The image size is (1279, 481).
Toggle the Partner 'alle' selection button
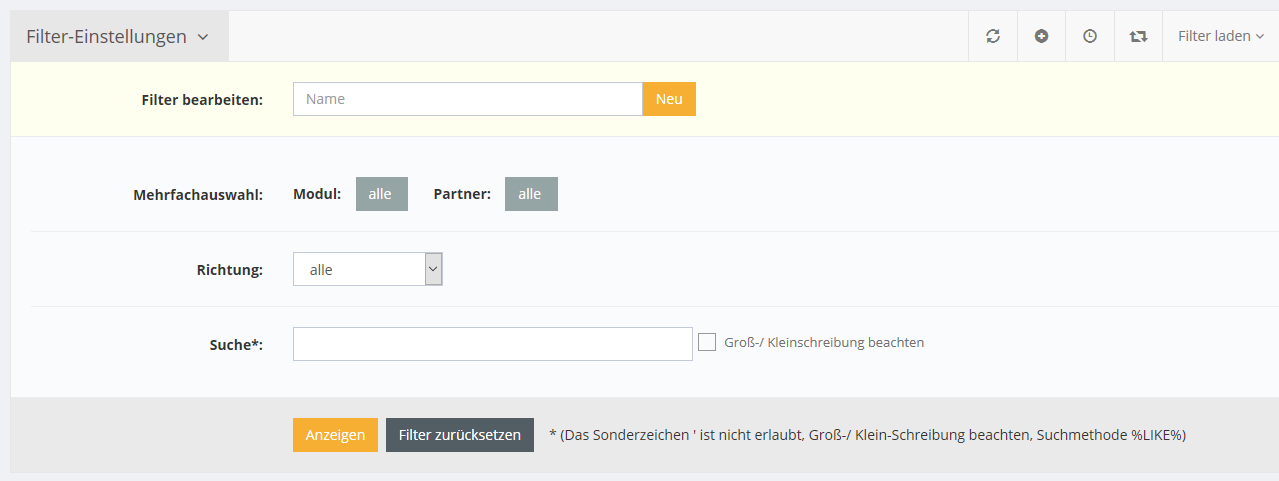(x=531, y=194)
